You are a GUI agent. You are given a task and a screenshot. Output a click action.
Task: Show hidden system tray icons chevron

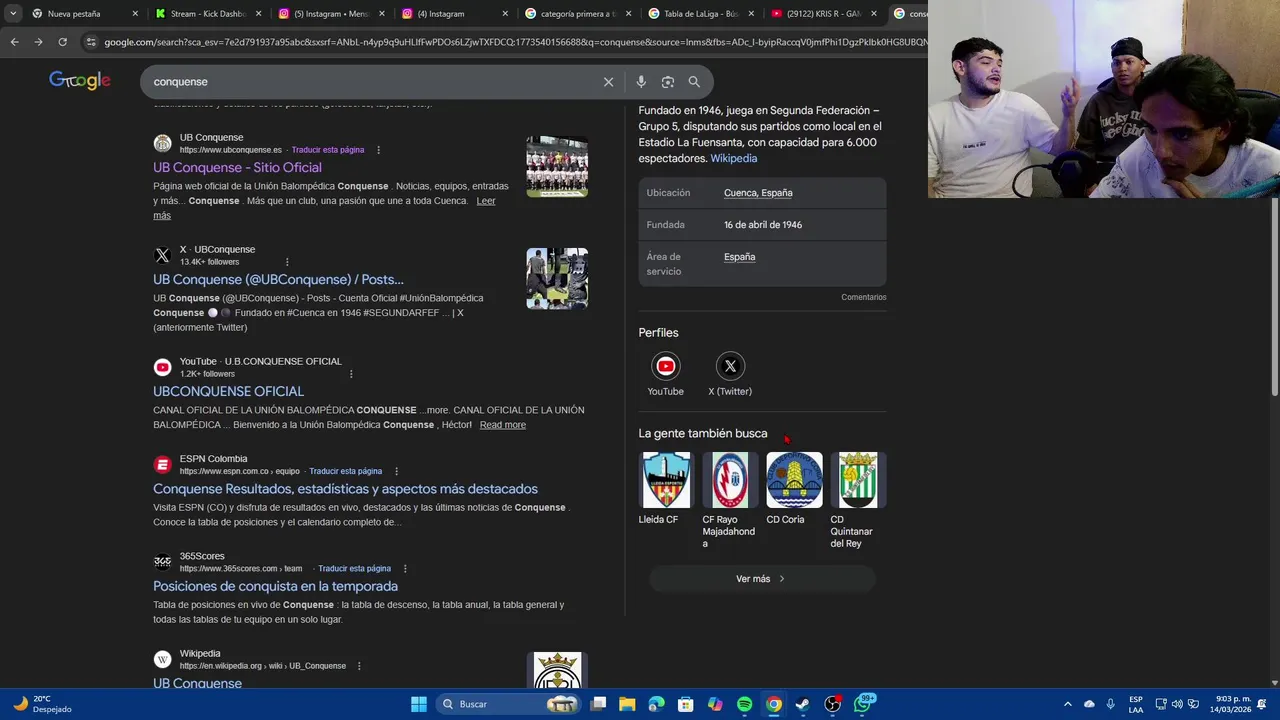point(1067,704)
